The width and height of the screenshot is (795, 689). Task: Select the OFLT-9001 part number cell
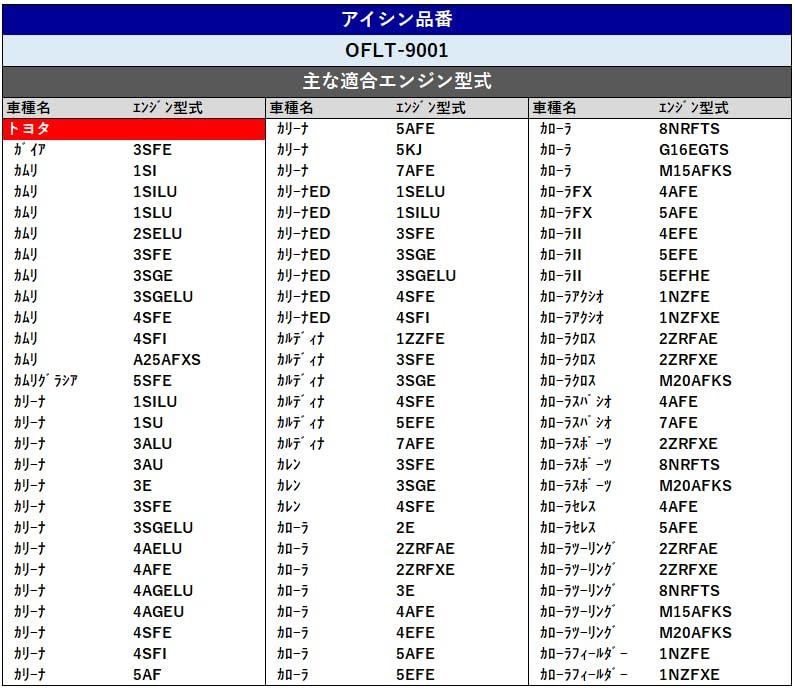(x=397, y=50)
